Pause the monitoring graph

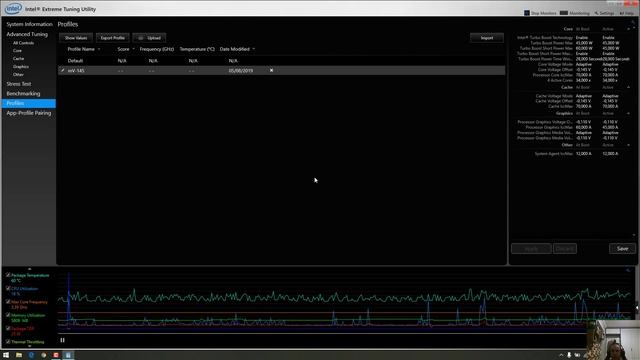62,340
